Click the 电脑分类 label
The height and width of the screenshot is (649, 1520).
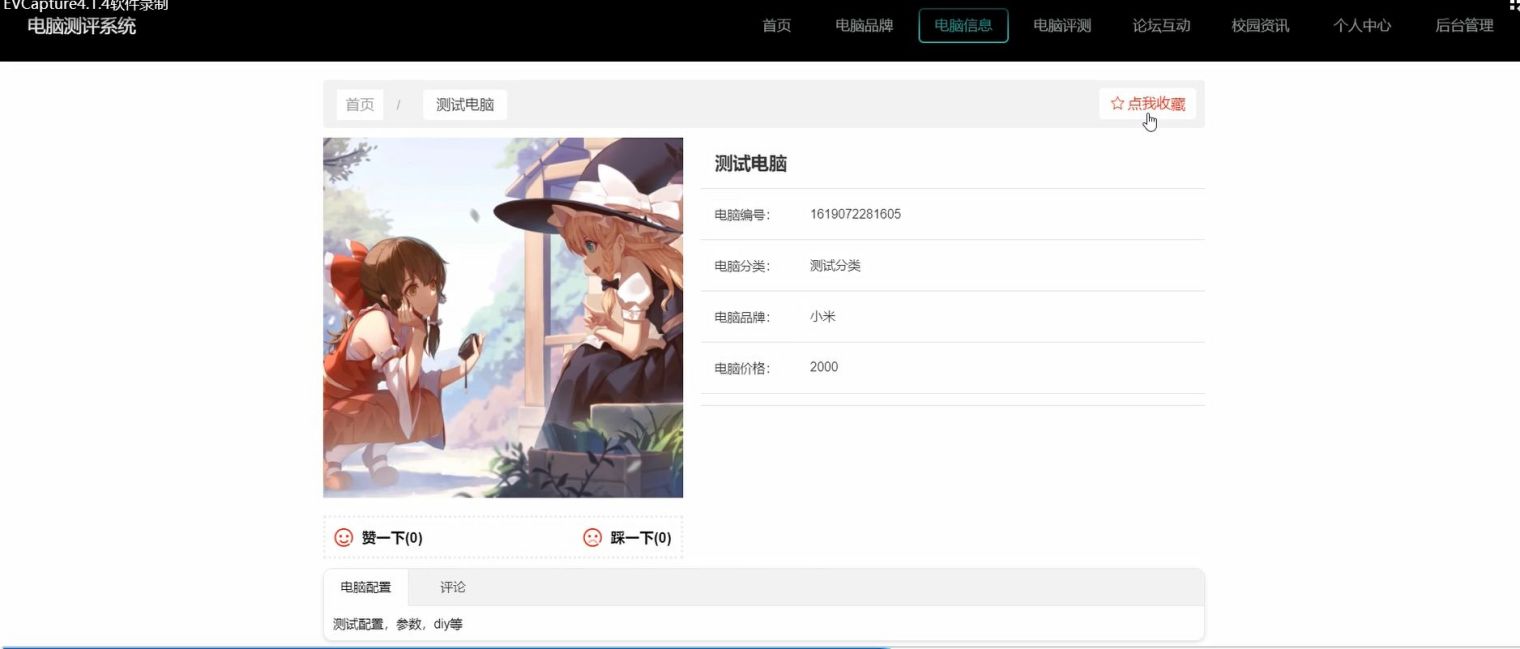coord(742,266)
